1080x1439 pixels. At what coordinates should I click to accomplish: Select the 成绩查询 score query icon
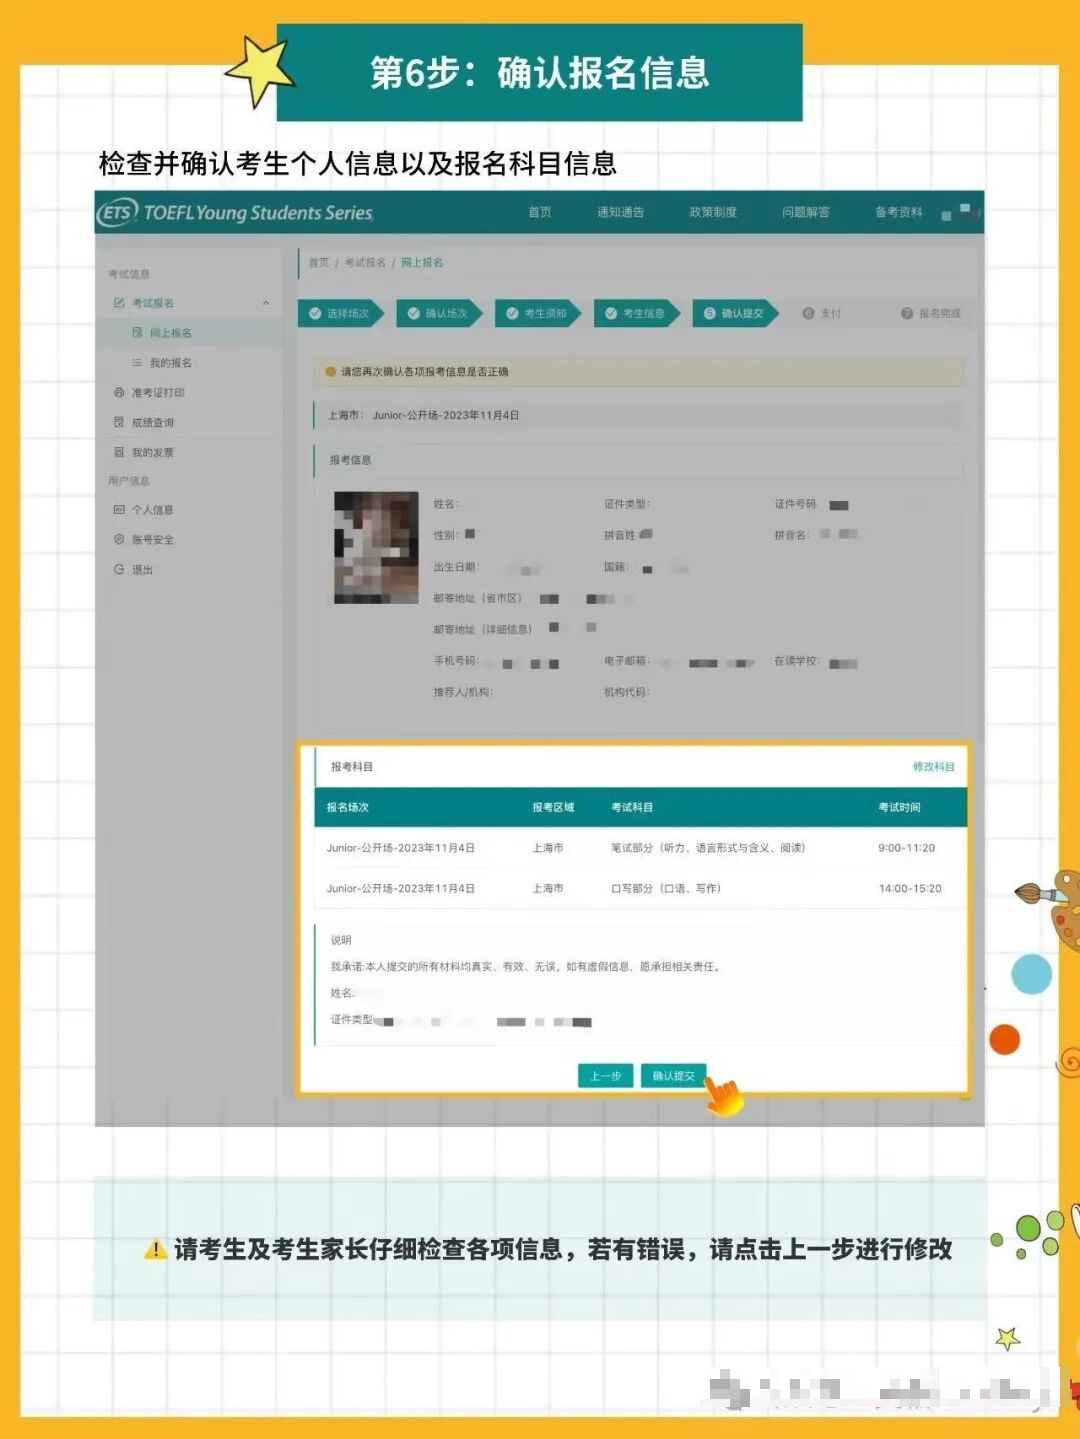[x=120, y=422]
